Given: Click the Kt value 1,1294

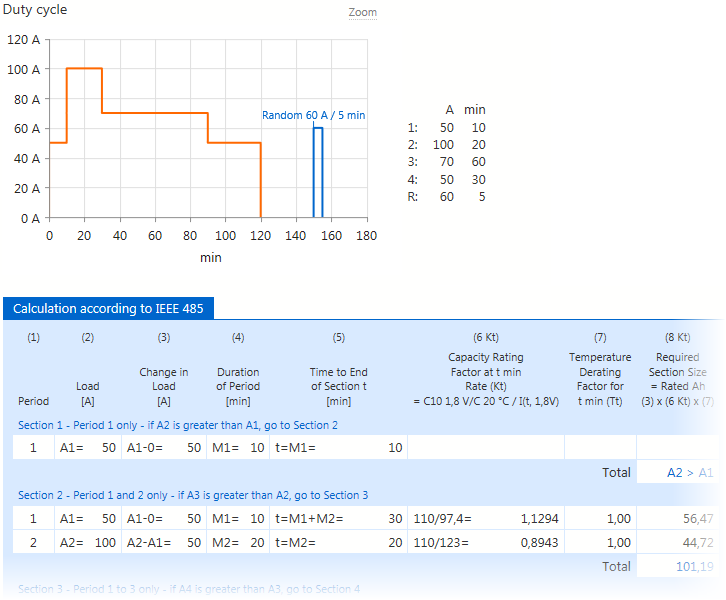Looking at the screenshot, I should [x=539, y=519].
